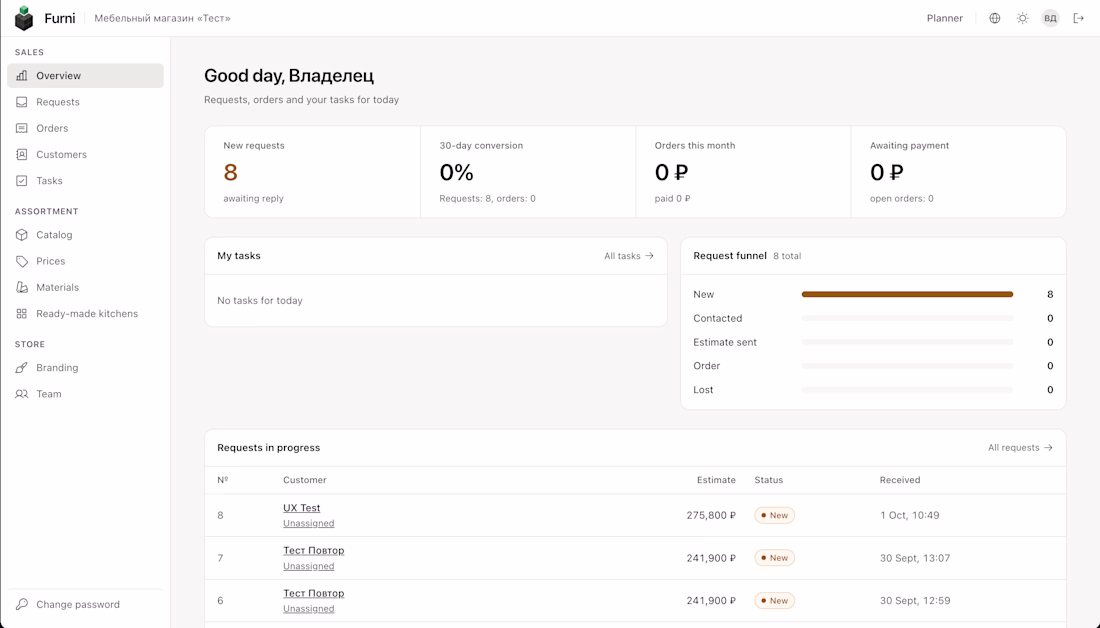Click the logout icon in header

1079,18
